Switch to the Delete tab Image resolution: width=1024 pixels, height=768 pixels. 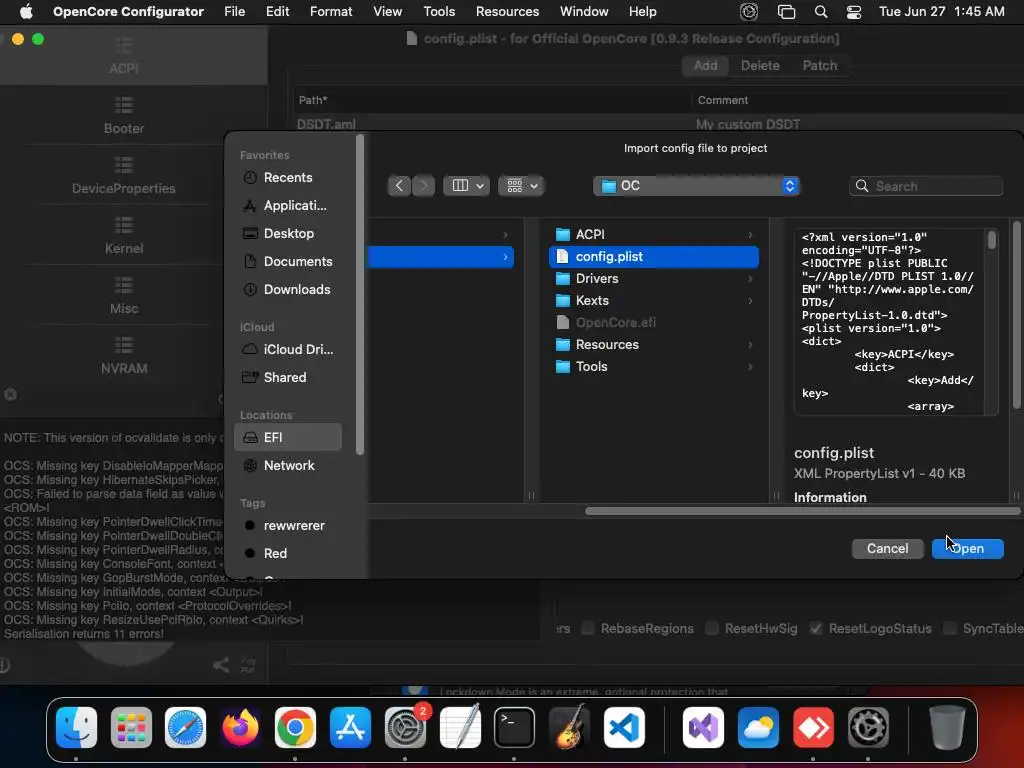[x=760, y=65]
